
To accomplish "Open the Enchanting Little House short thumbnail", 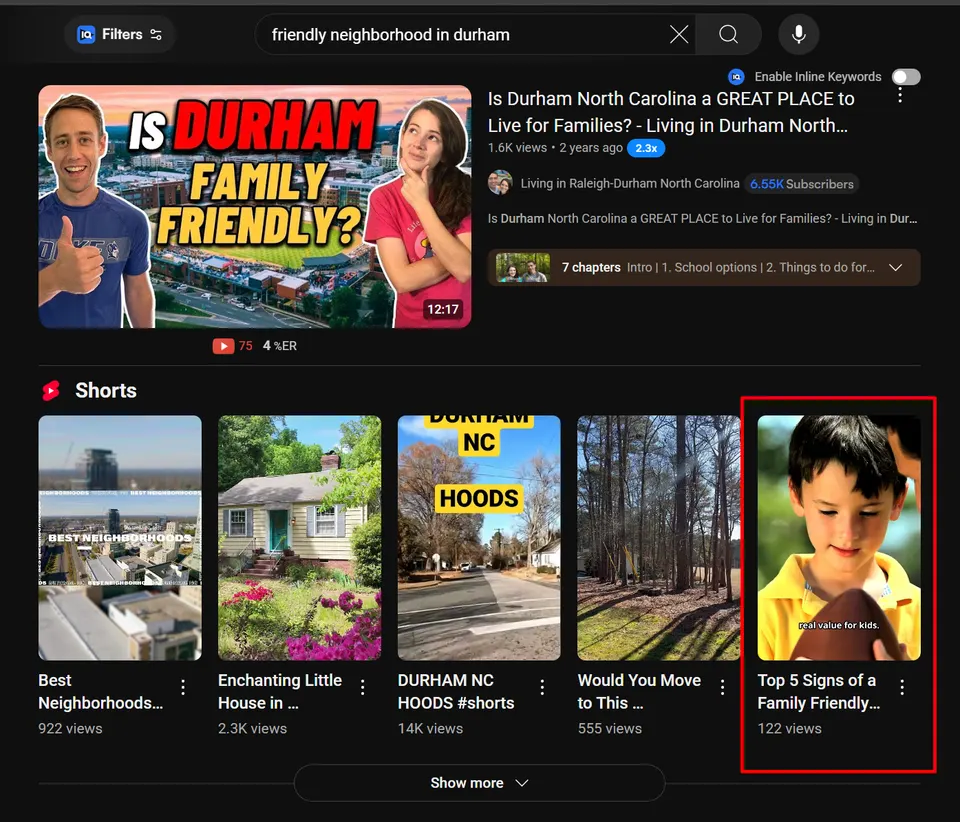I will click(299, 538).
